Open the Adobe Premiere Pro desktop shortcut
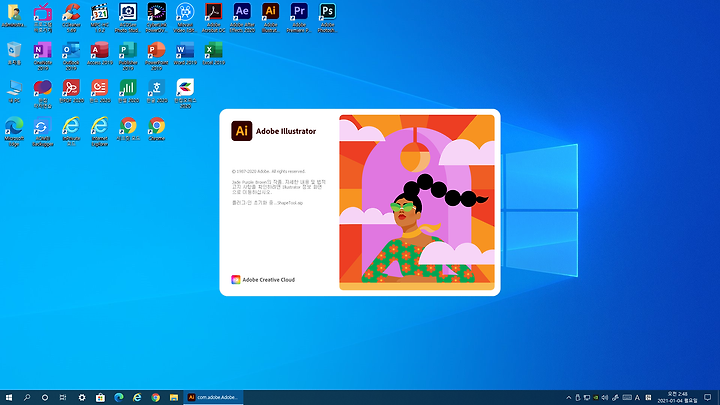Screen dimensions: 720x405 pyautogui.click(x=299, y=17)
